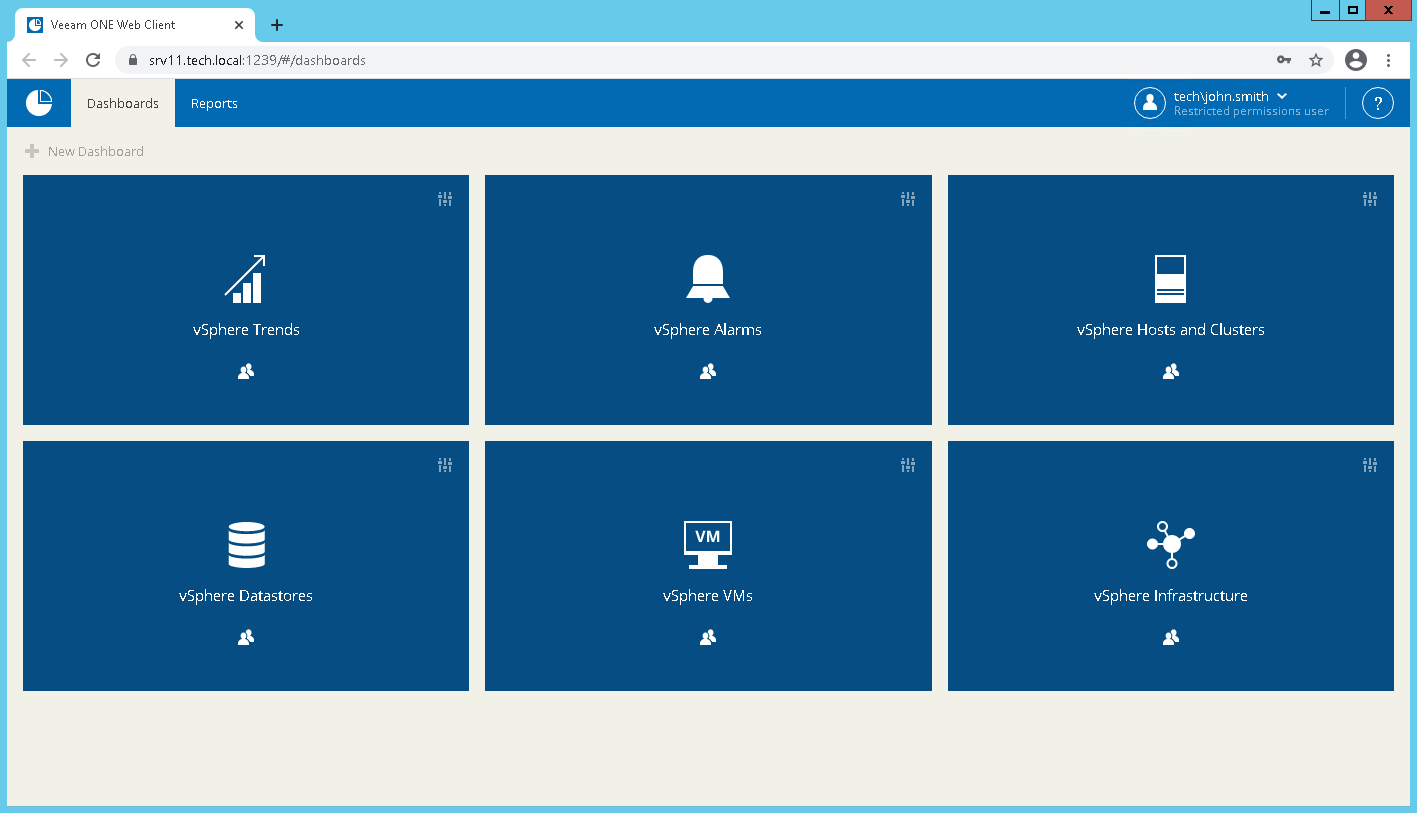Open settings icon on vSphere VMs card

coord(908,465)
